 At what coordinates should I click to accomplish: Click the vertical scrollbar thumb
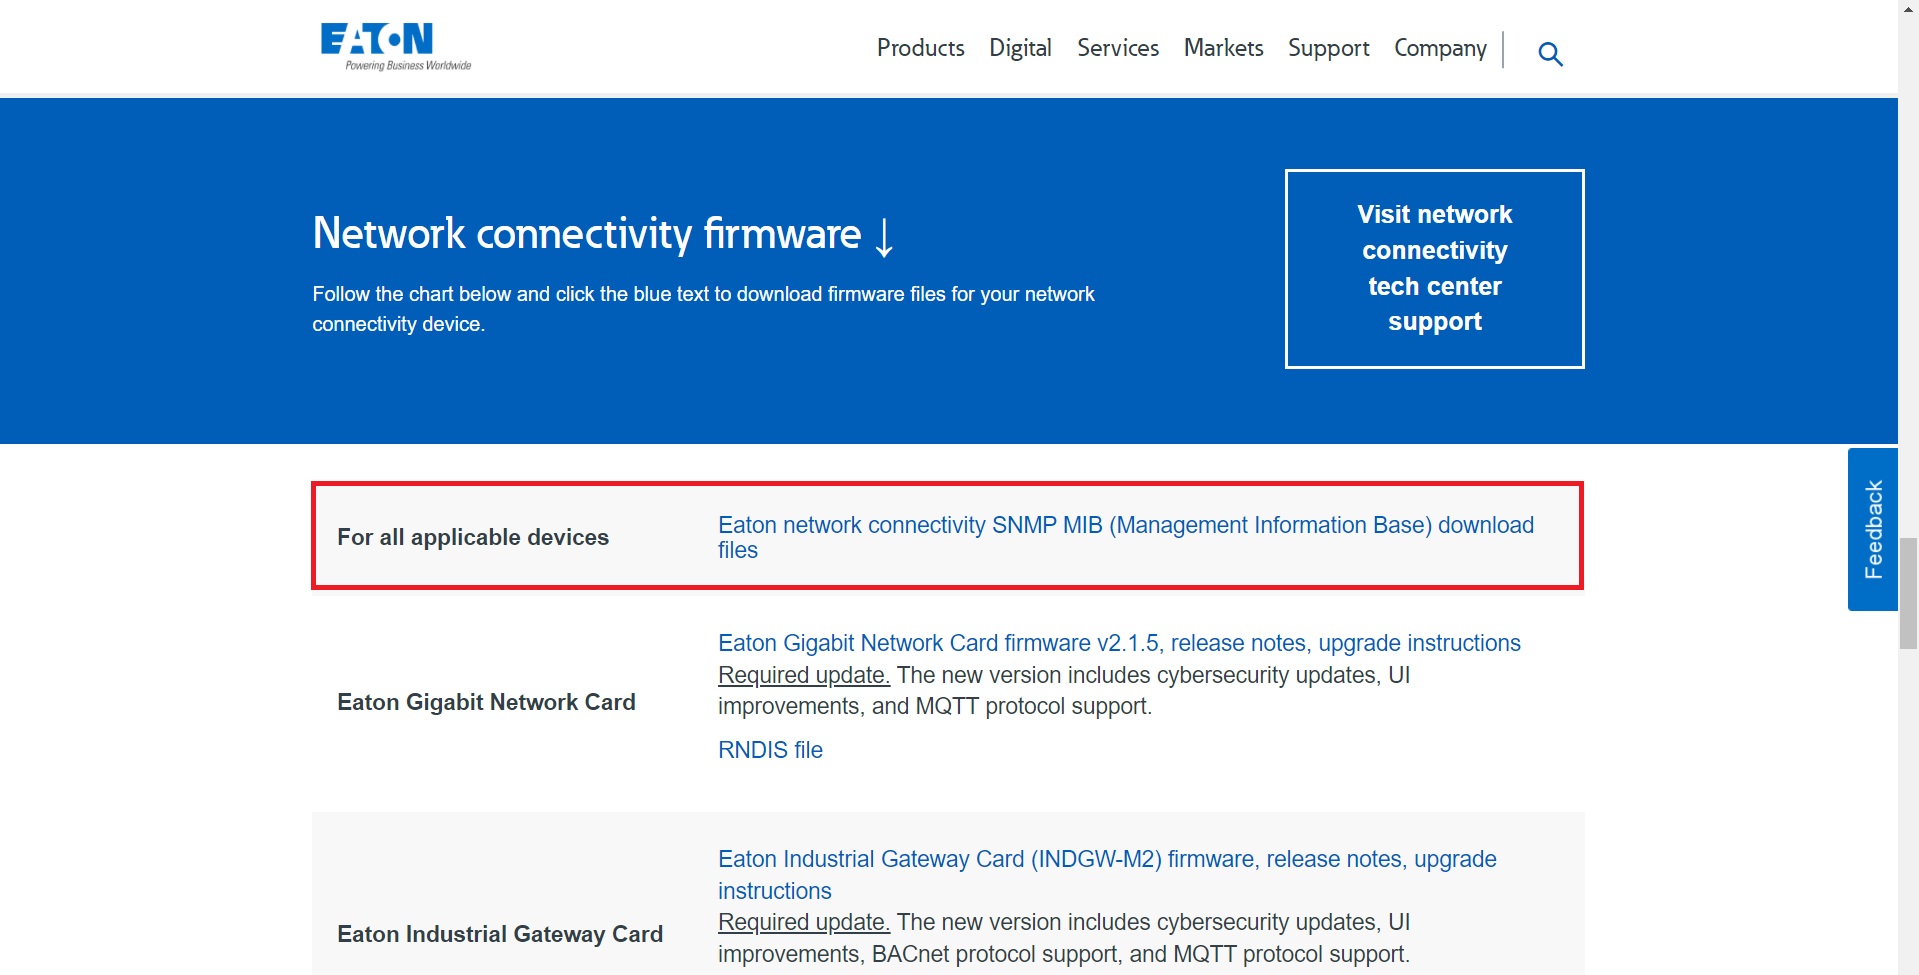[1908, 593]
